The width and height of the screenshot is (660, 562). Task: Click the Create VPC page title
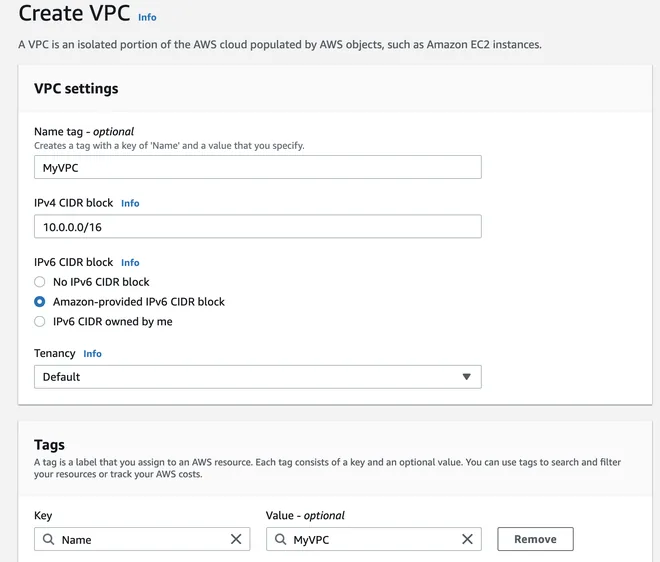[75, 13]
